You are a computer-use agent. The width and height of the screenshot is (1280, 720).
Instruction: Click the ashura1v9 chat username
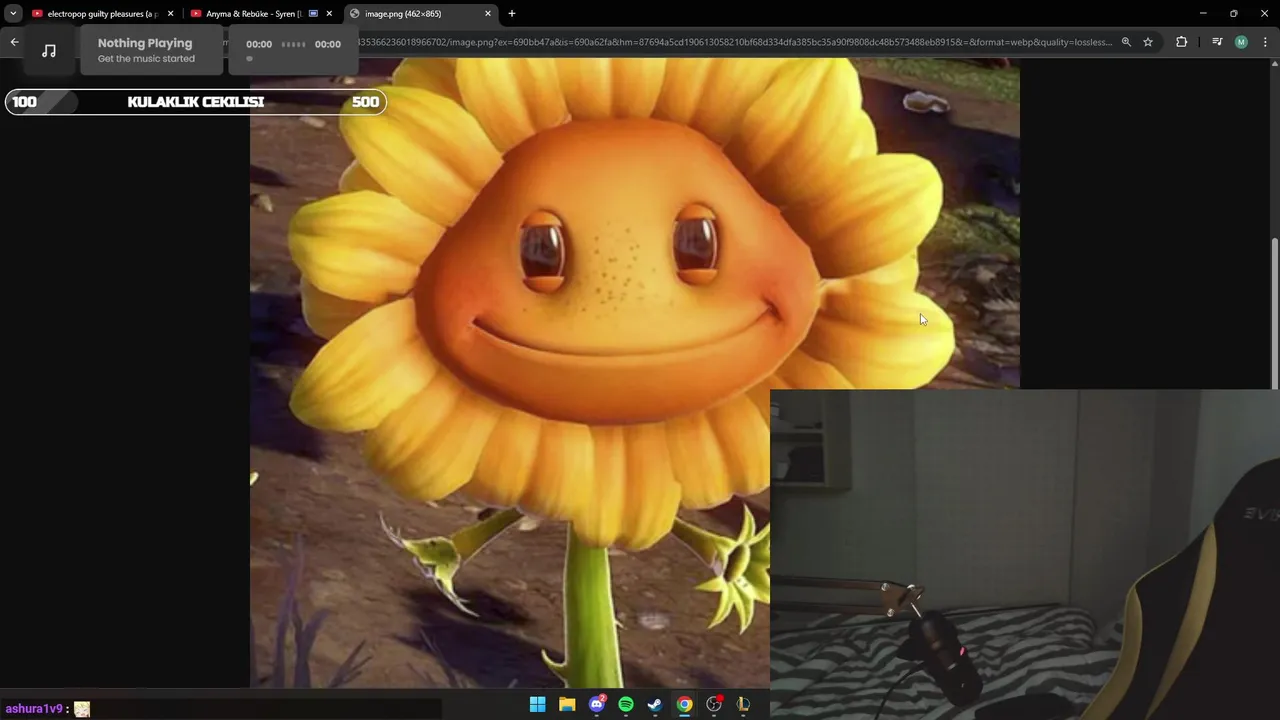34,708
